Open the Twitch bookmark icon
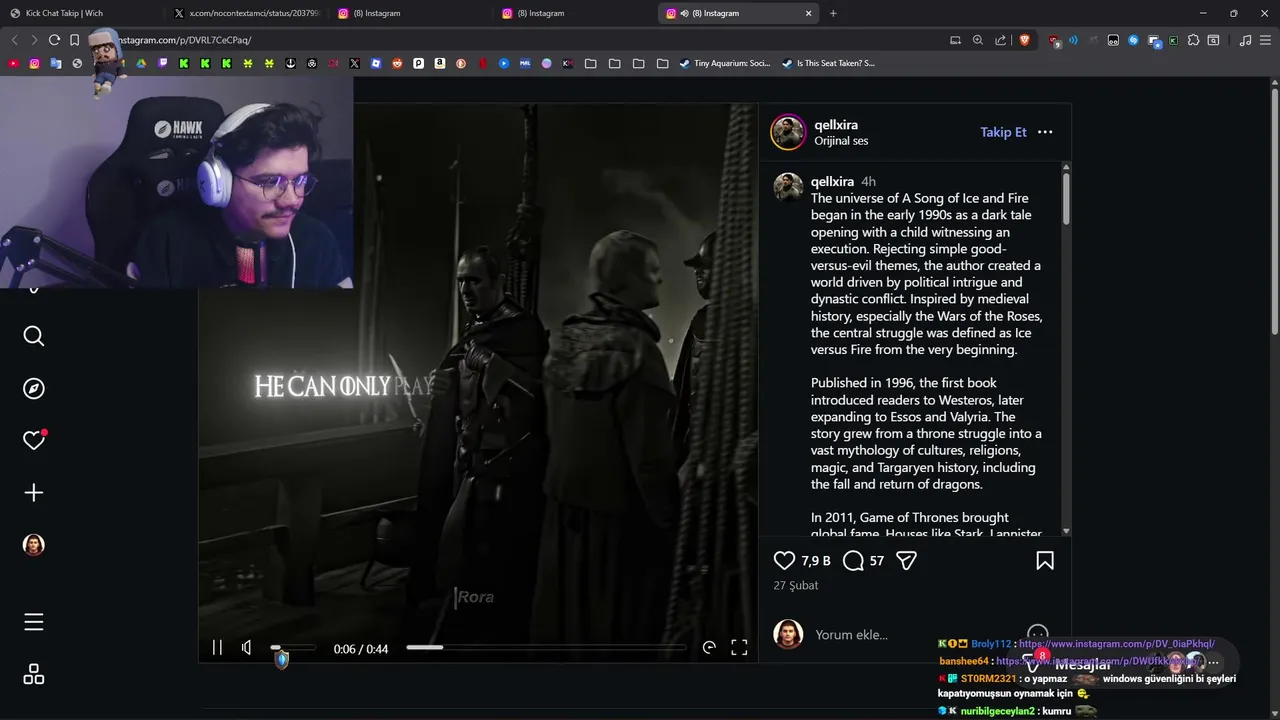This screenshot has height=720, width=1280. click(x=163, y=63)
